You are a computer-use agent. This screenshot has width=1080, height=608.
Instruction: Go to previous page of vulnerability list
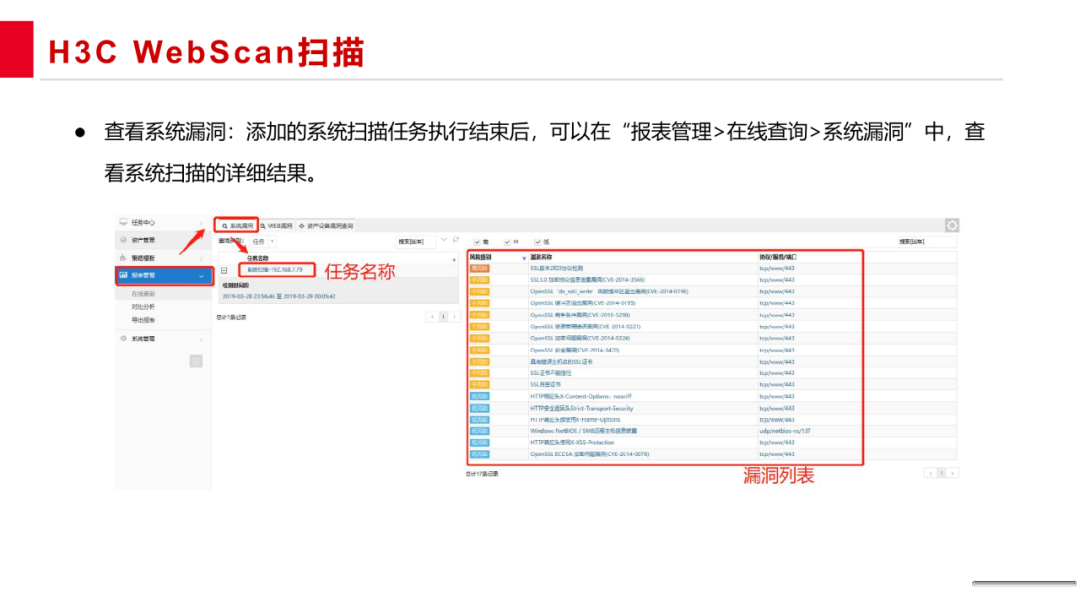pyautogui.click(x=931, y=473)
